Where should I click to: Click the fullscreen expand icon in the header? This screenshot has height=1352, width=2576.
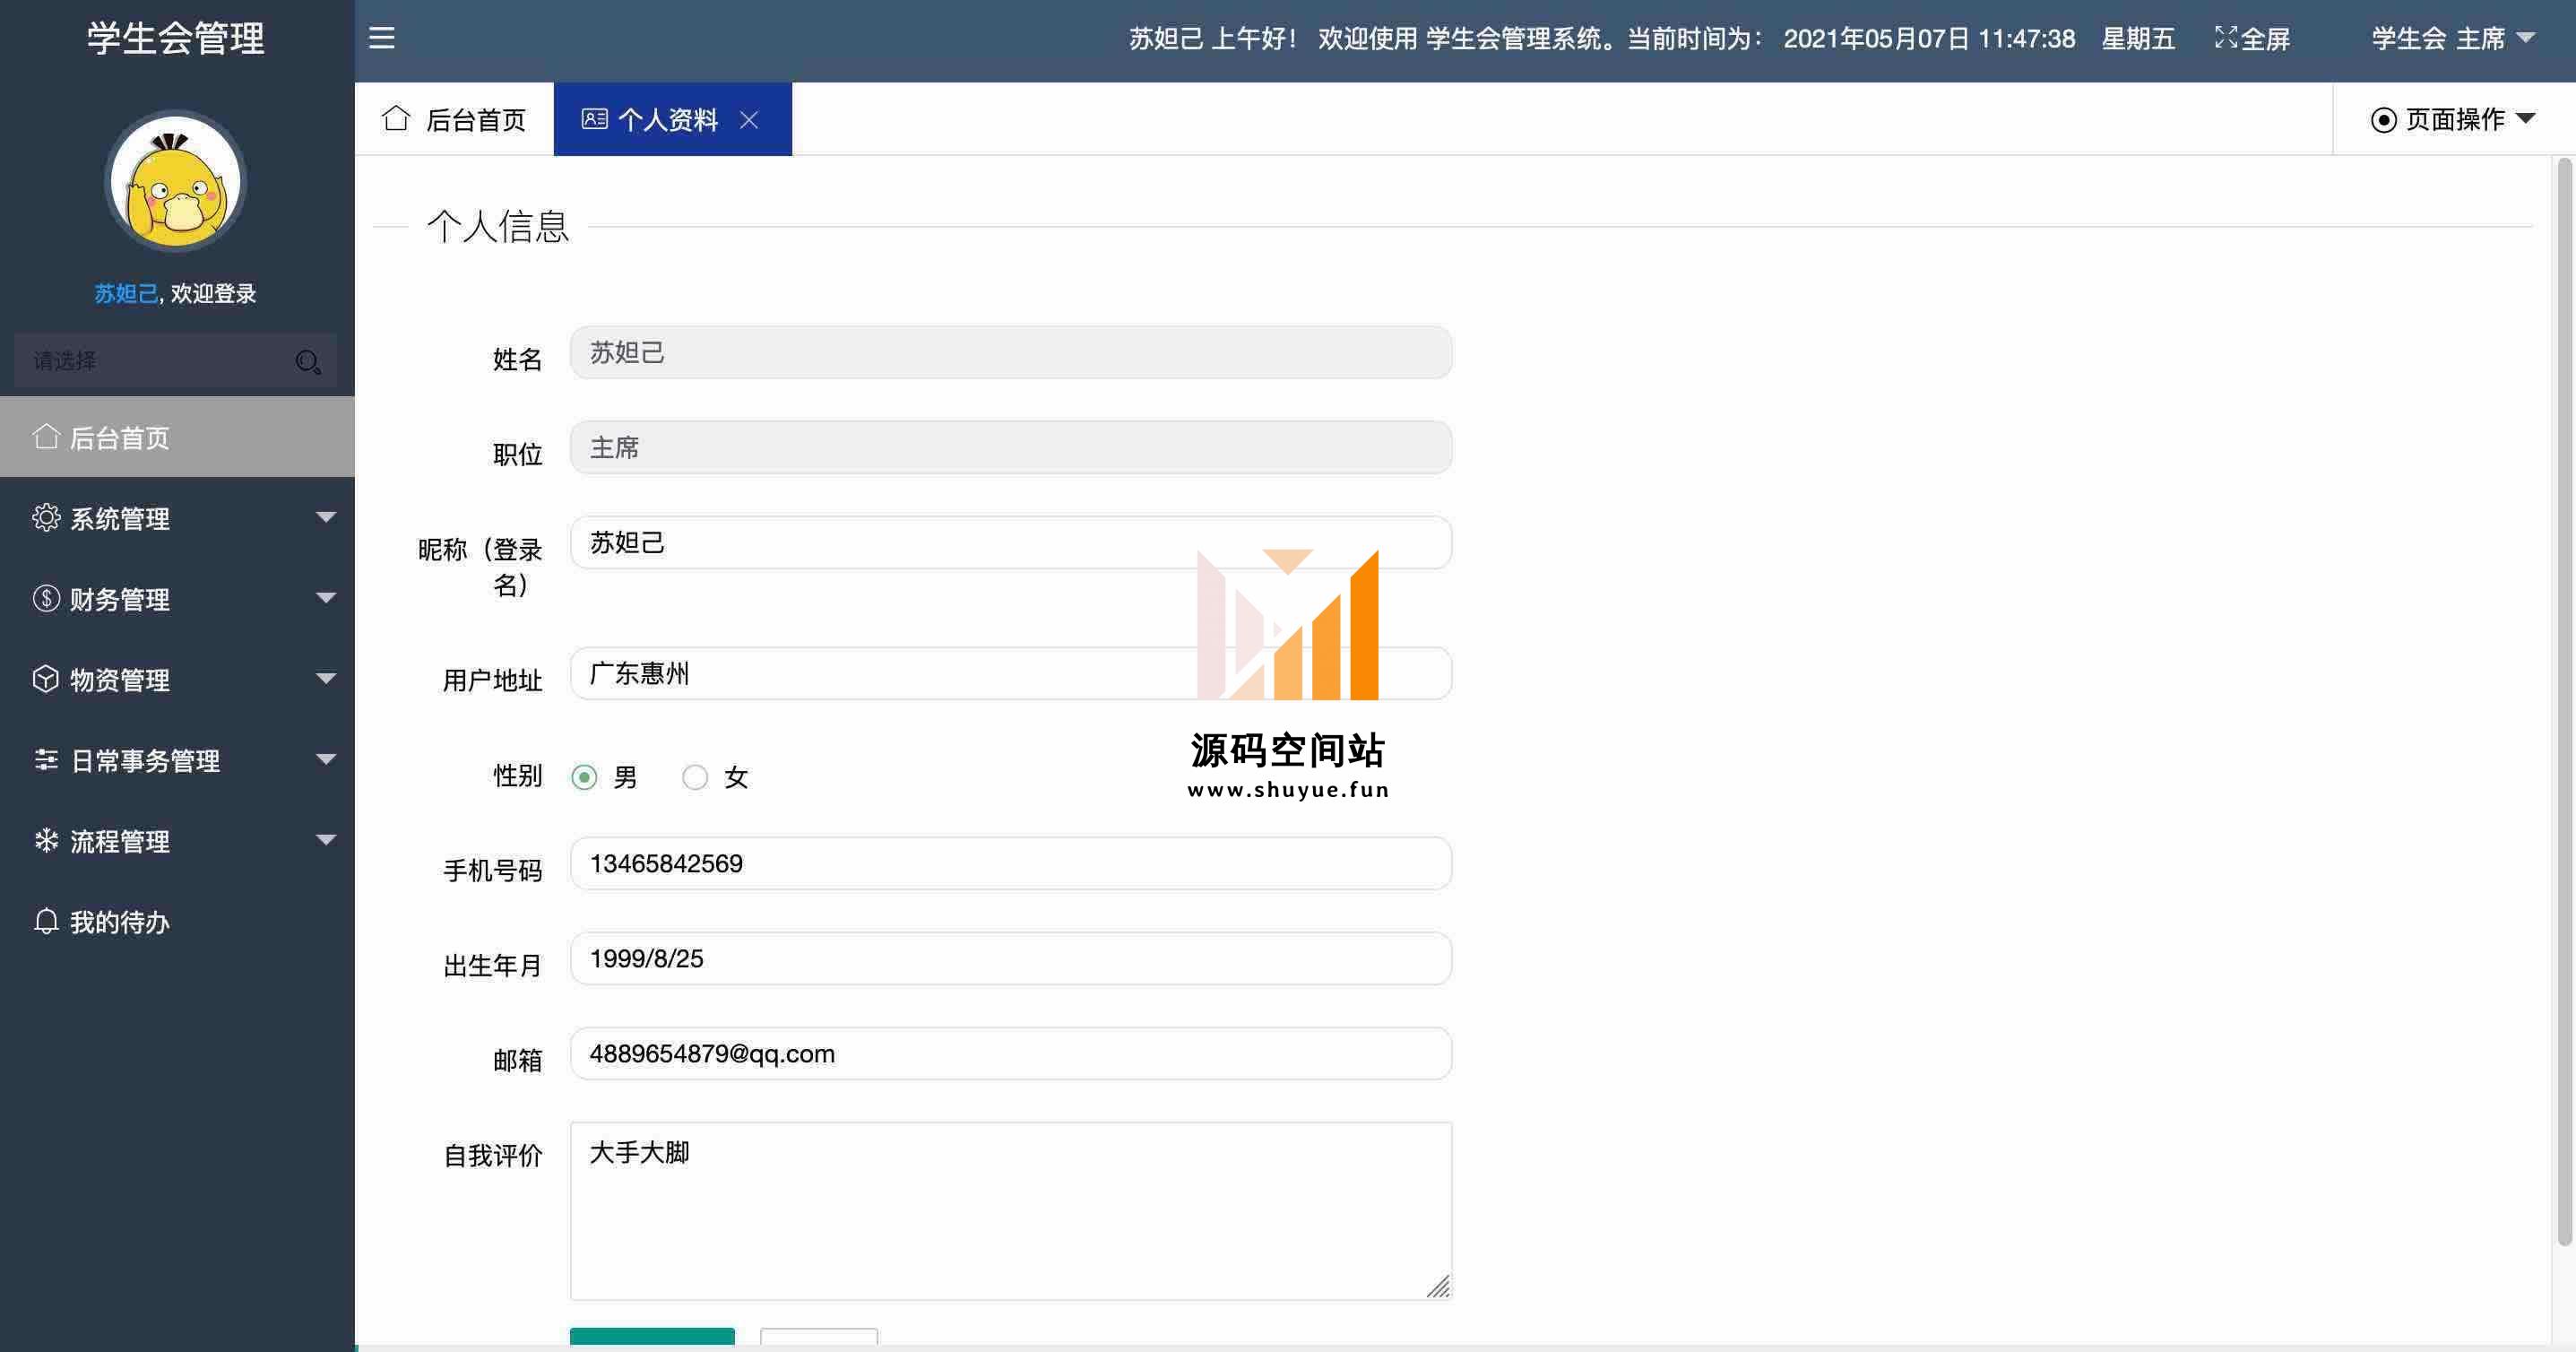point(2225,38)
